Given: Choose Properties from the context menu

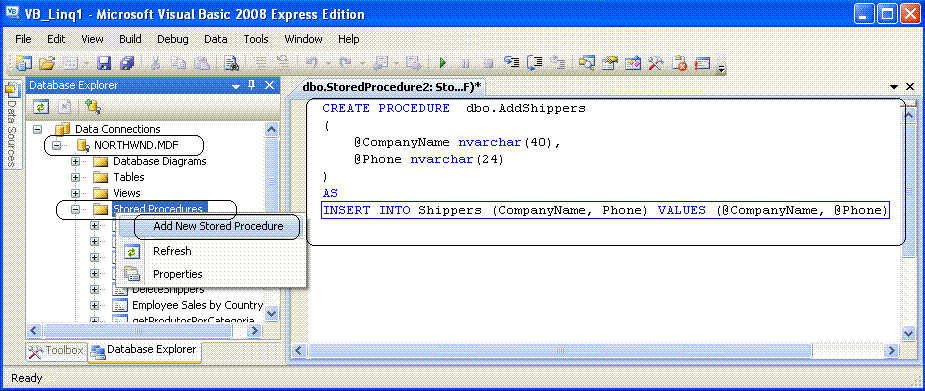Looking at the screenshot, I should (x=178, y=274).
